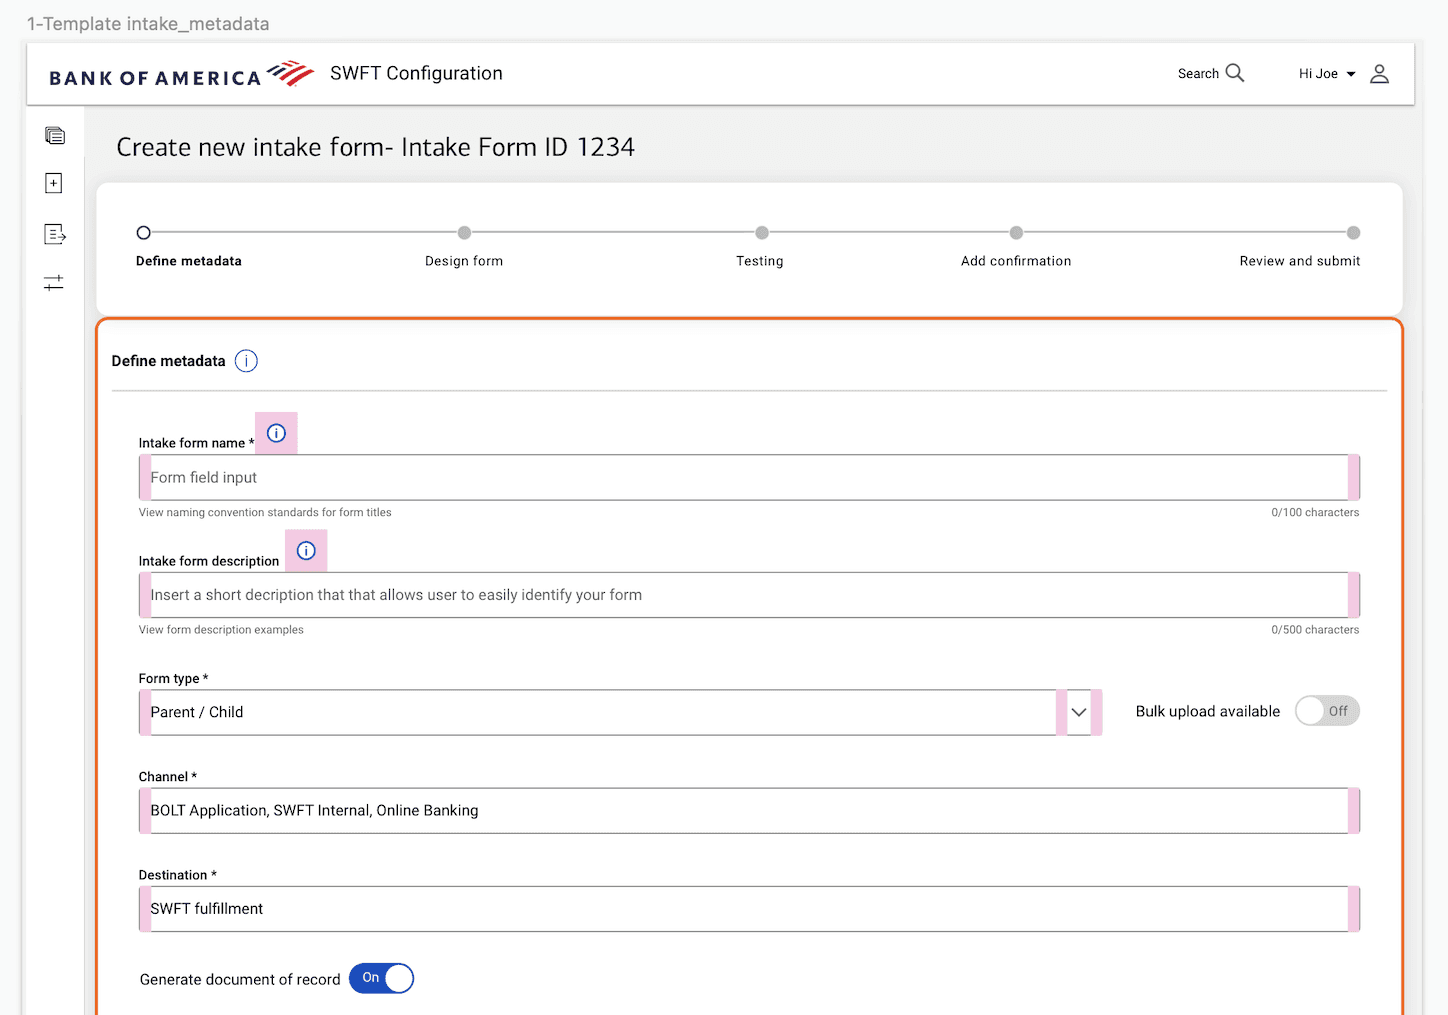Click the user profile avatar icon
Screen dimensions: 1448x1015
coord(1379,74)
